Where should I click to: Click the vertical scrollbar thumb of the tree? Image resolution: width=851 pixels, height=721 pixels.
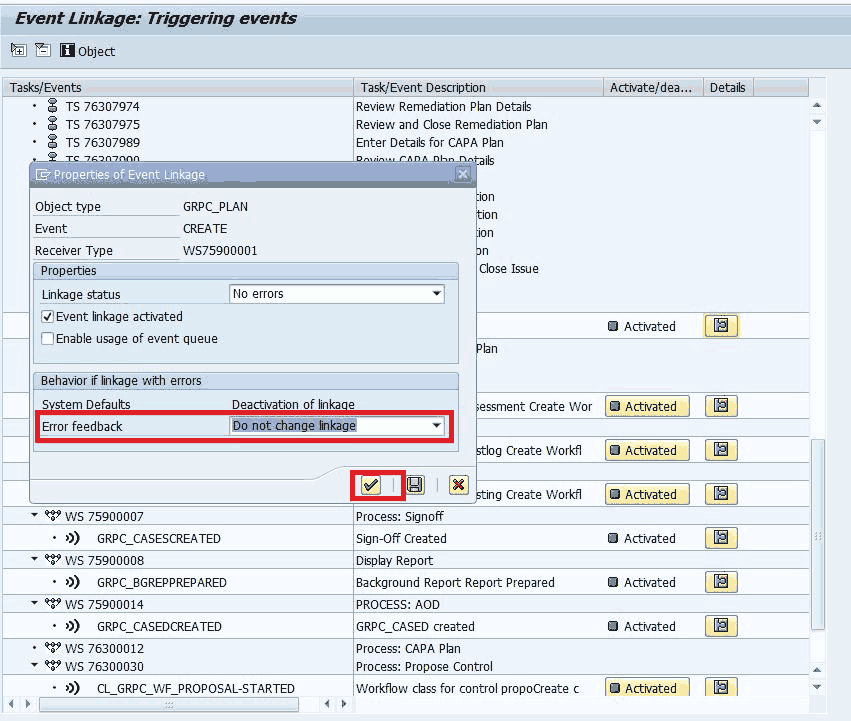(817, 535)
